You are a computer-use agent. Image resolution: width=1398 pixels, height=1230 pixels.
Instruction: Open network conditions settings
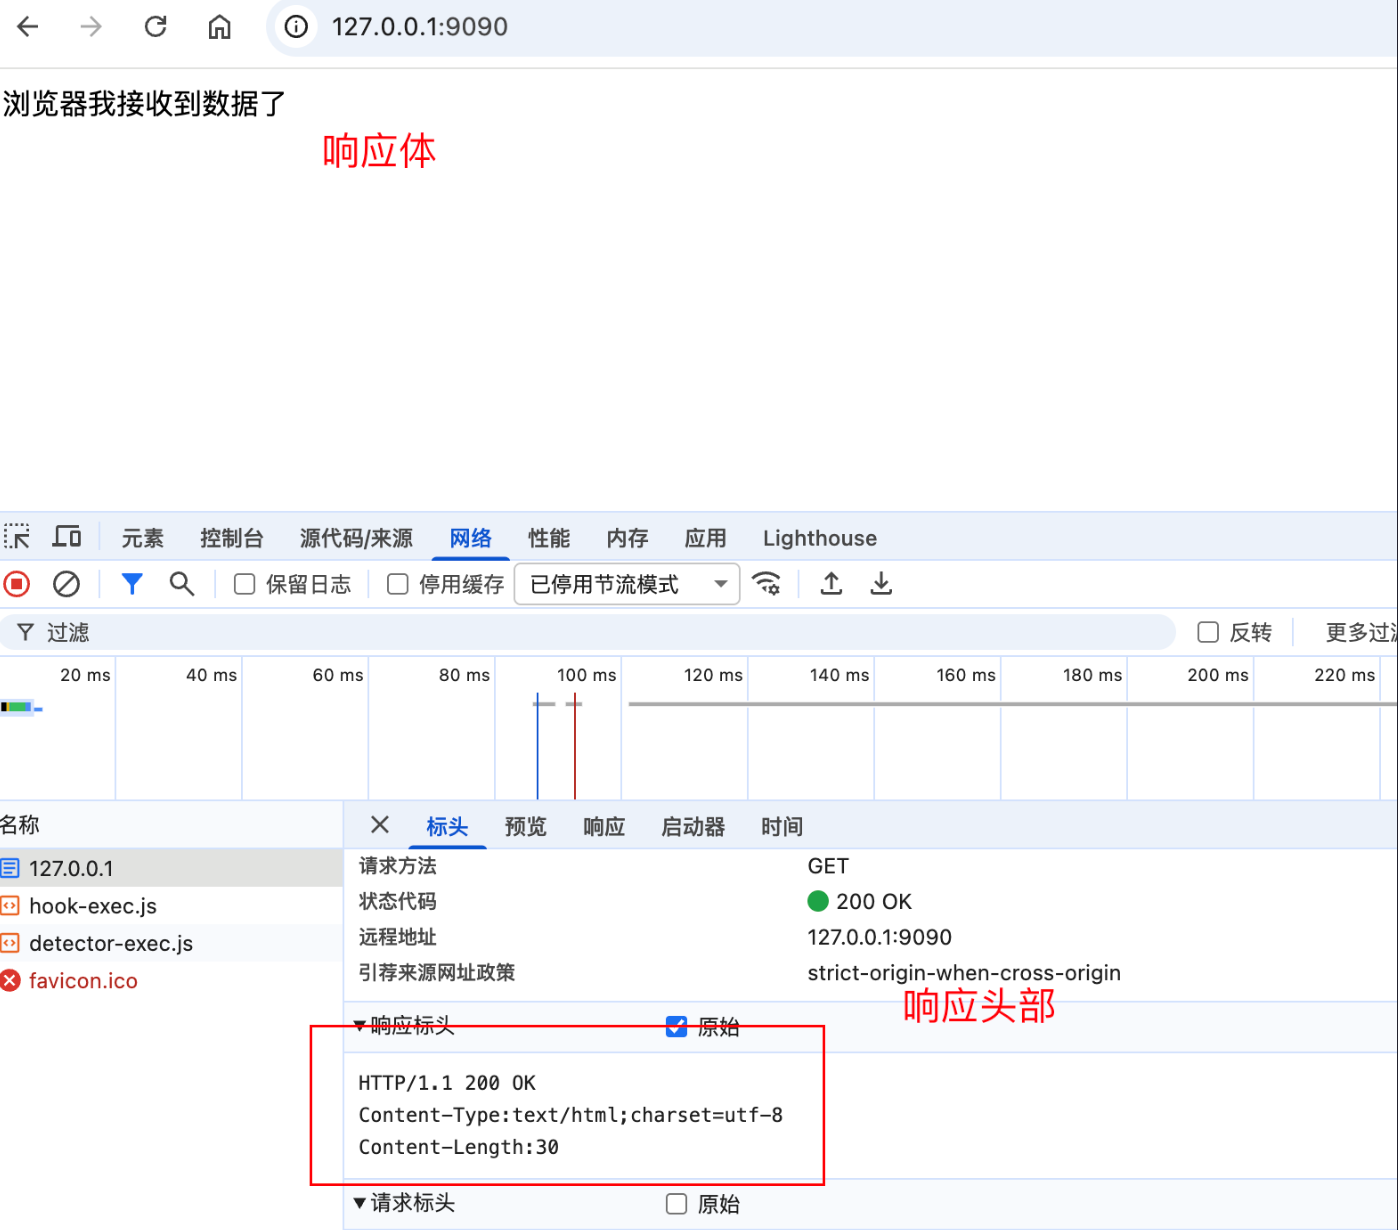pyautogui.click(x=767, y=584)
